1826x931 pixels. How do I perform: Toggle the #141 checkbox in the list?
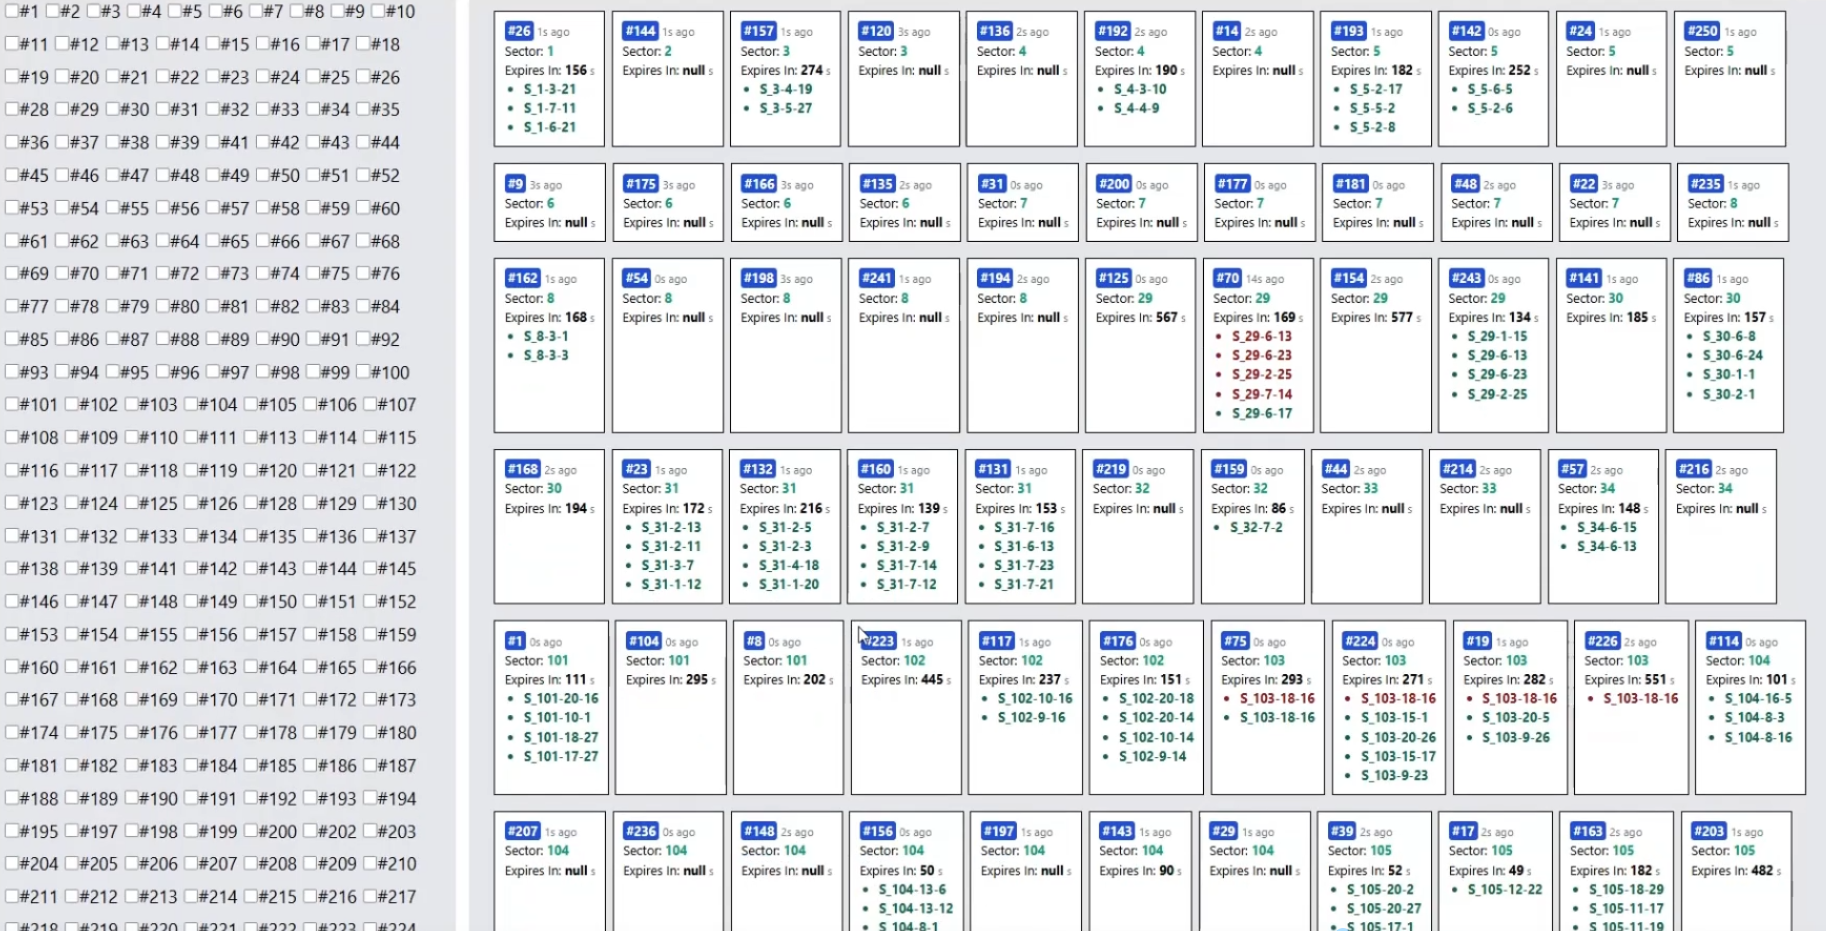[x=131, y=568]
